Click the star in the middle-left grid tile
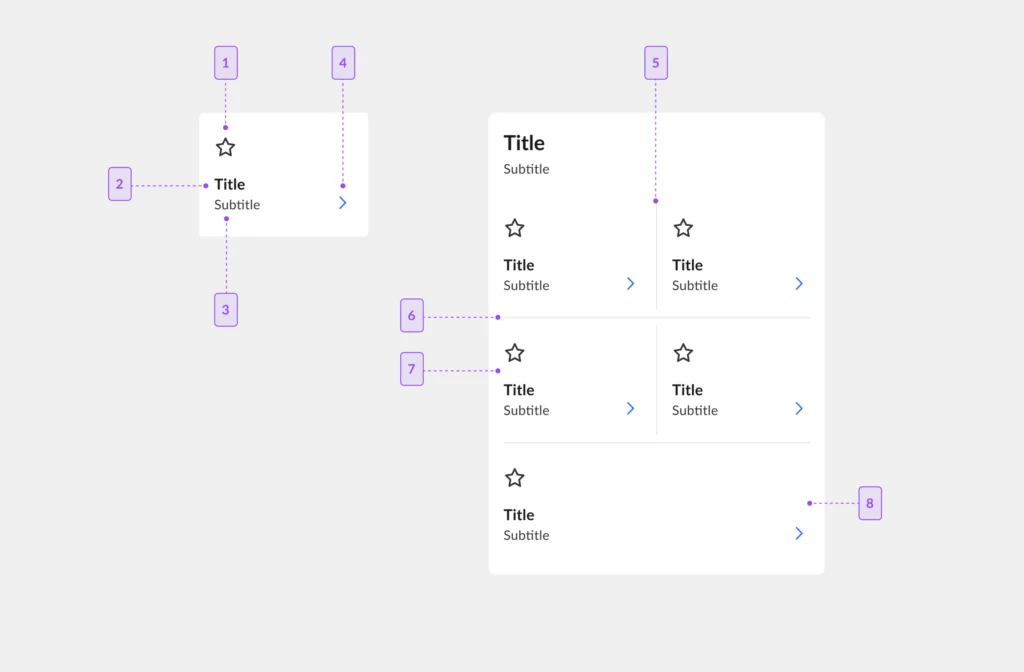The image size is (1024, 672). click(515, 353)
